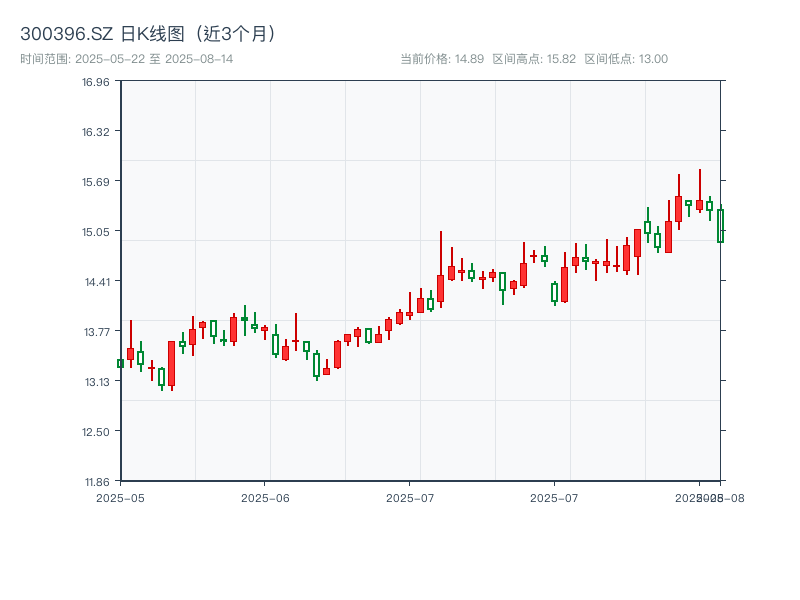This screenshot has height=600, width=800.
Task: Click the leftmost candlestick on the chart
Action: click(x=120, y=363)
